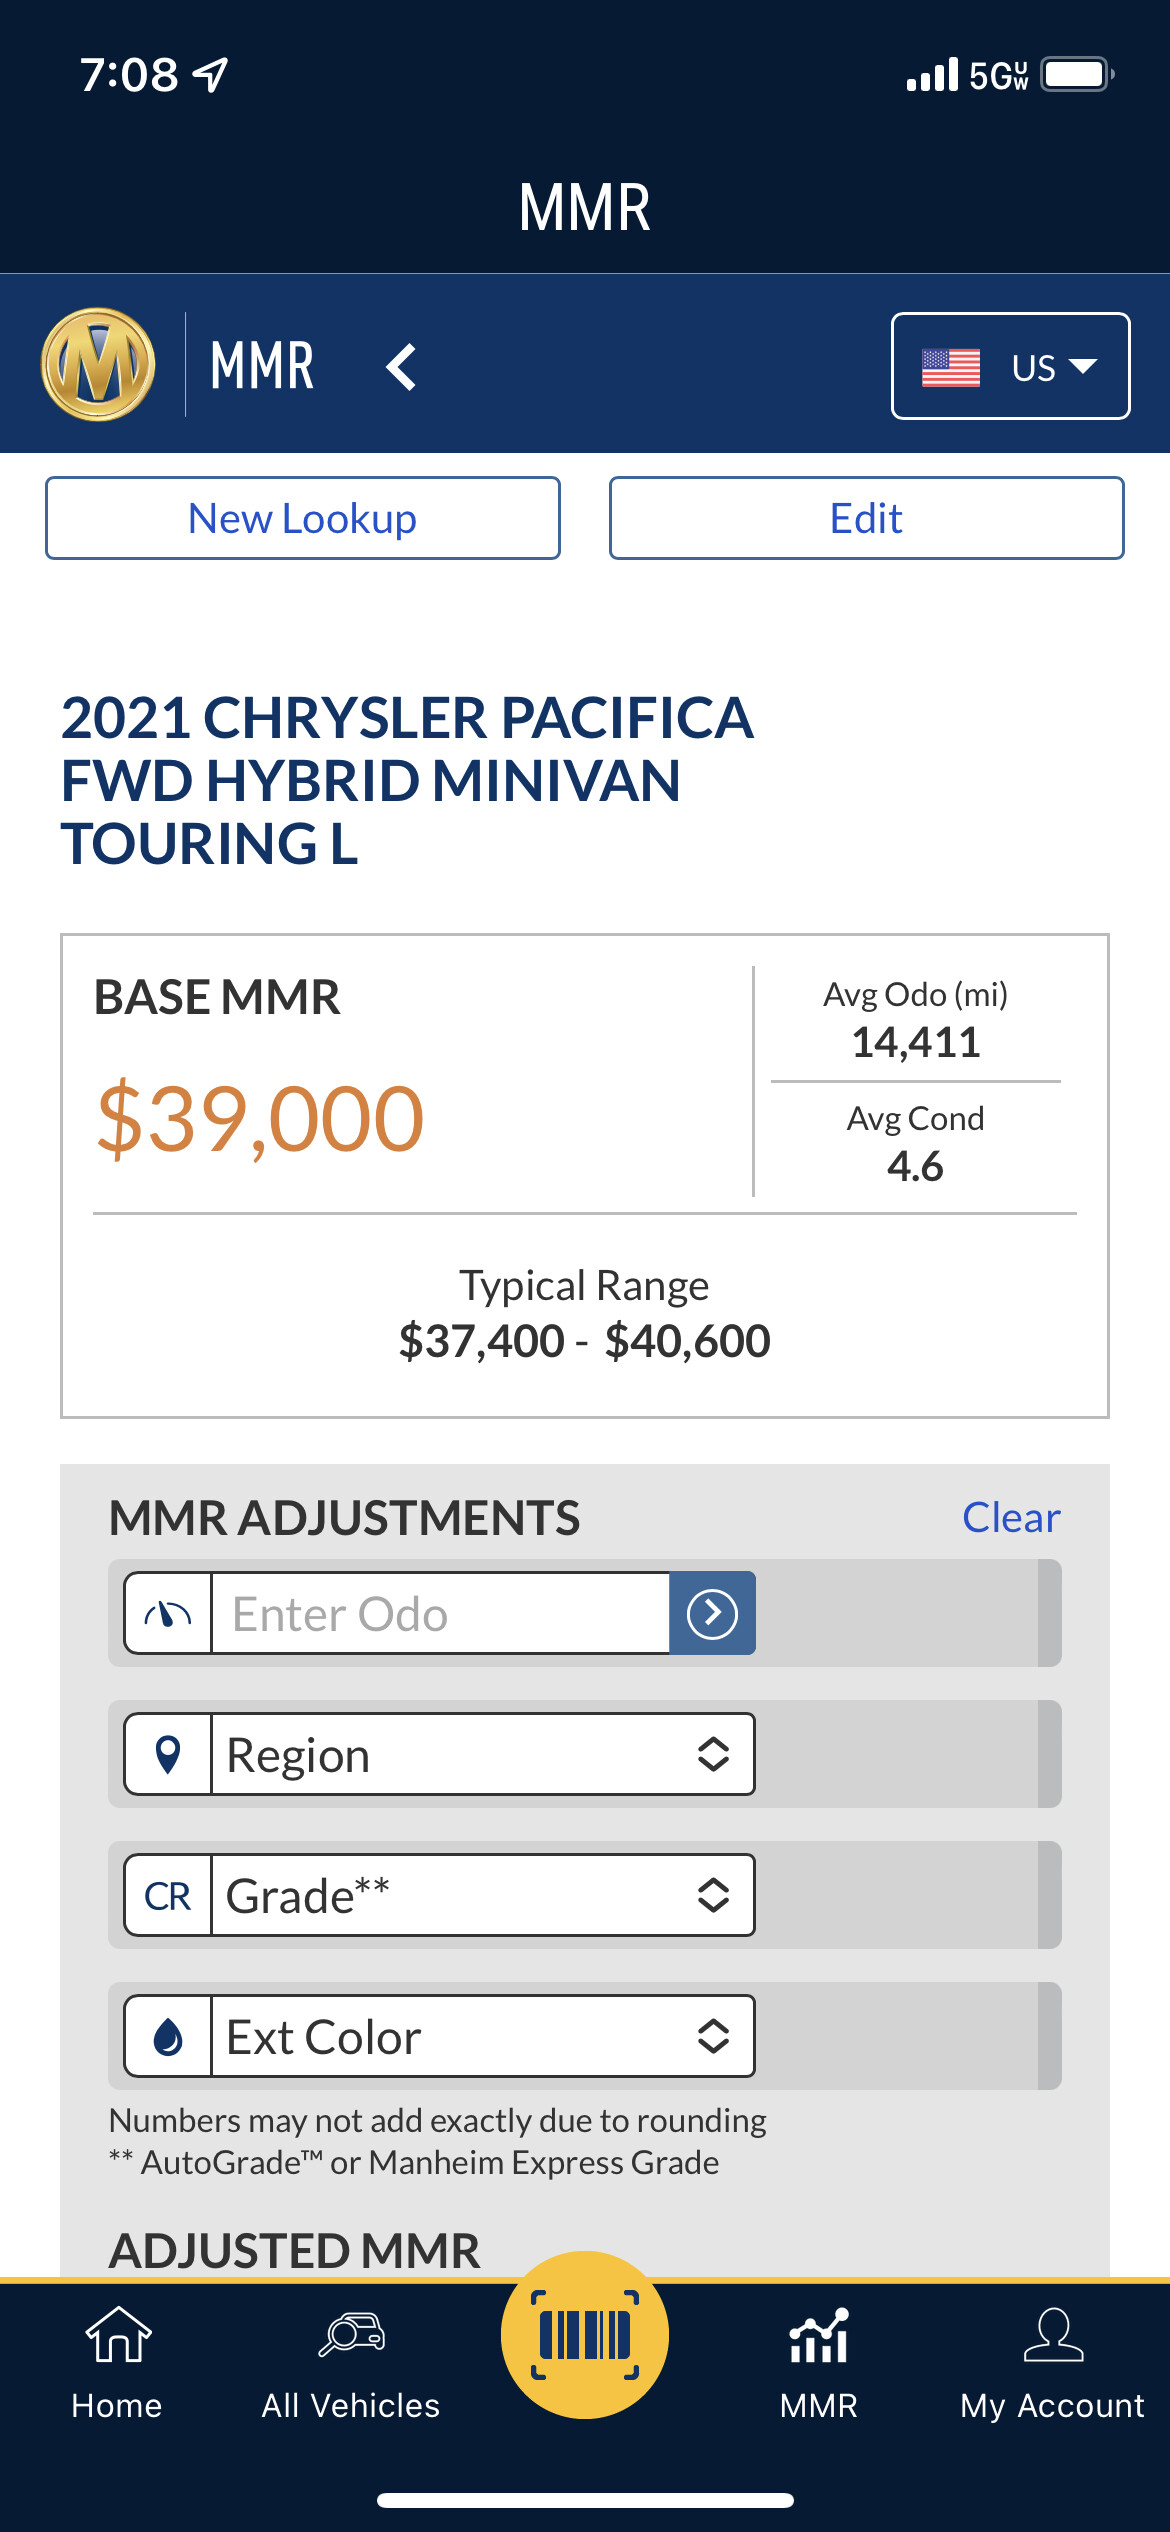Tap the Edit button

867,518
